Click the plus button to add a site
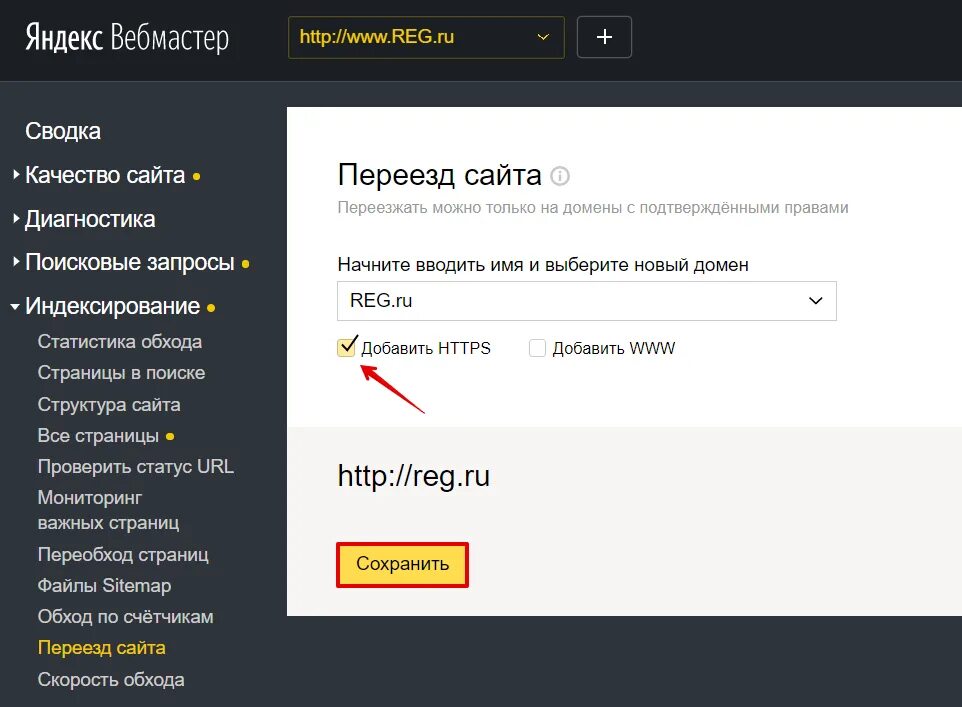 click(604, 37)
